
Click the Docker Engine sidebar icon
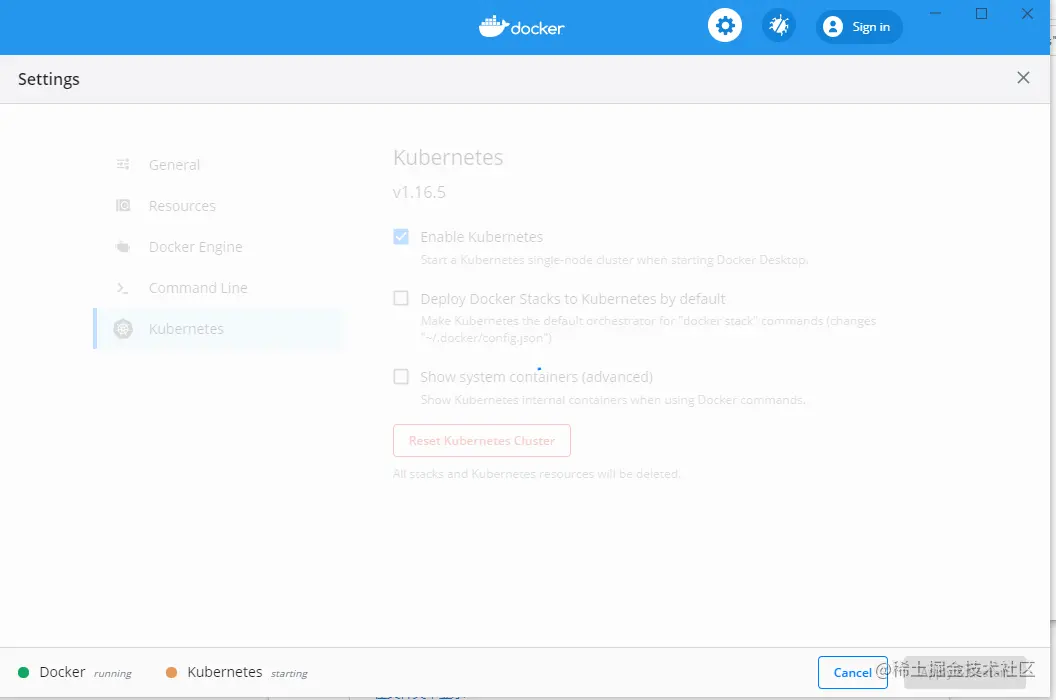[123, 247]
